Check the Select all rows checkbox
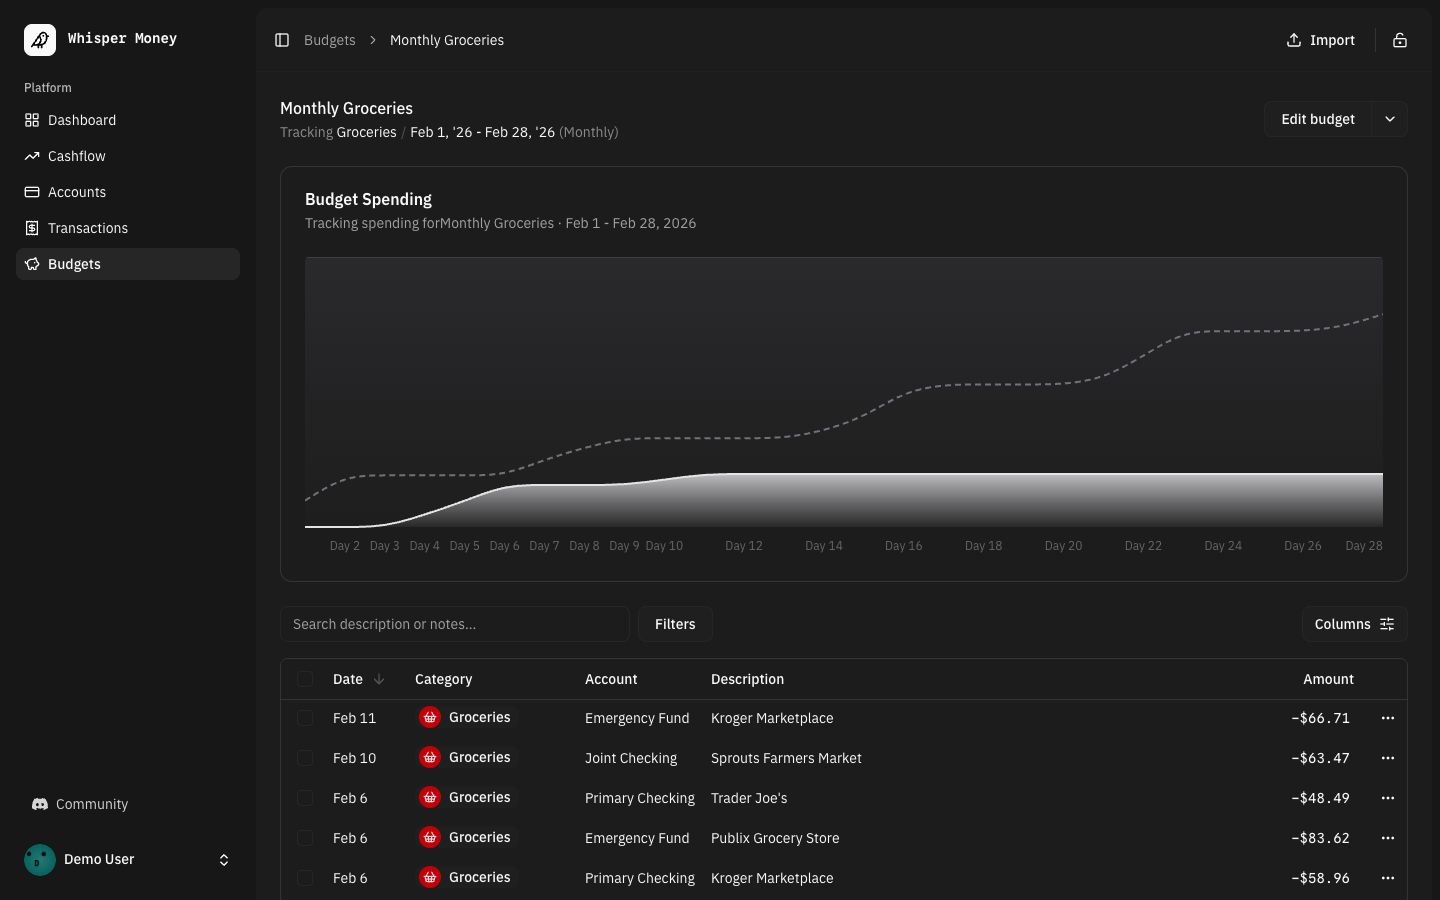 tap(305, 679)
